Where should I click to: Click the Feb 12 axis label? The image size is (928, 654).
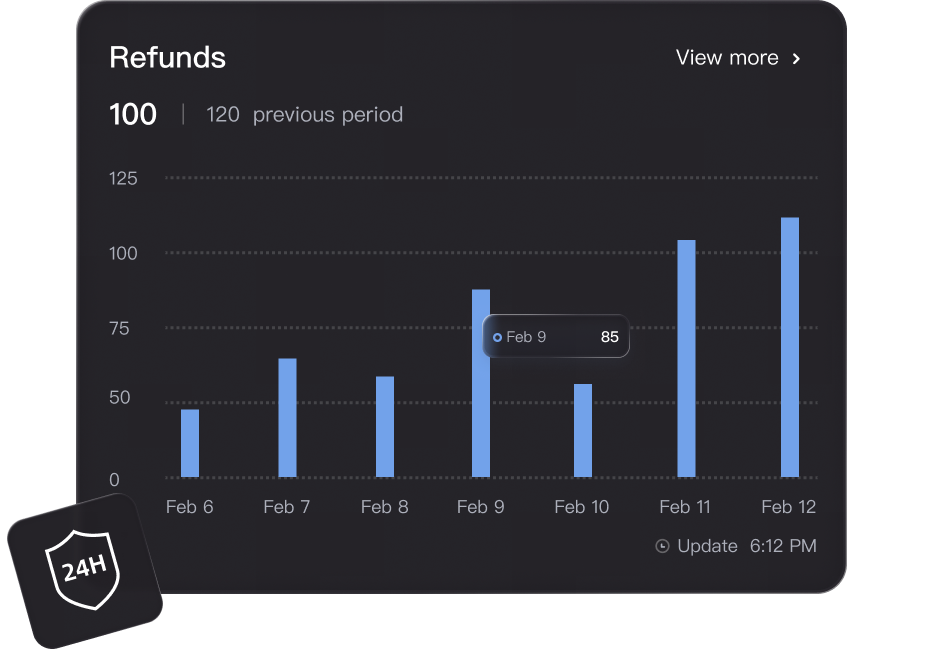pyautogui.click(x=788, y=507)
